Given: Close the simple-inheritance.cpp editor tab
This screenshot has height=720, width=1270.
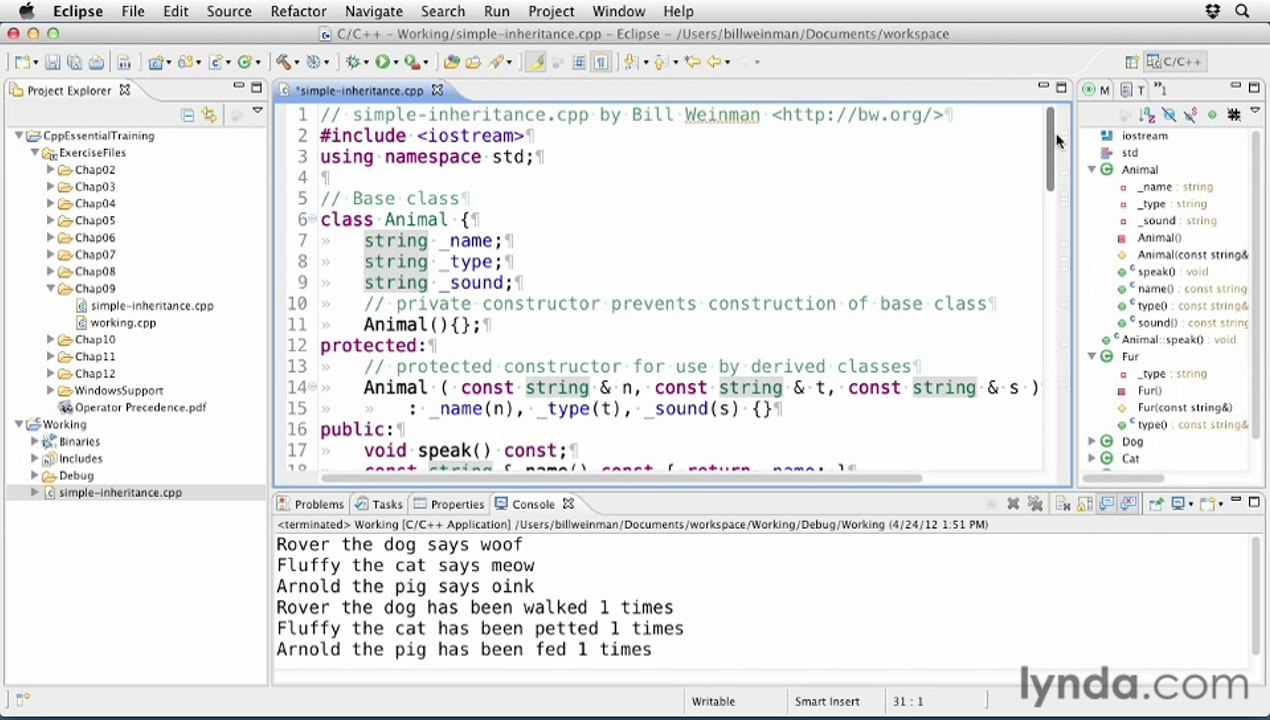Looking at the screenshot, I should click(x=437, y=90).
